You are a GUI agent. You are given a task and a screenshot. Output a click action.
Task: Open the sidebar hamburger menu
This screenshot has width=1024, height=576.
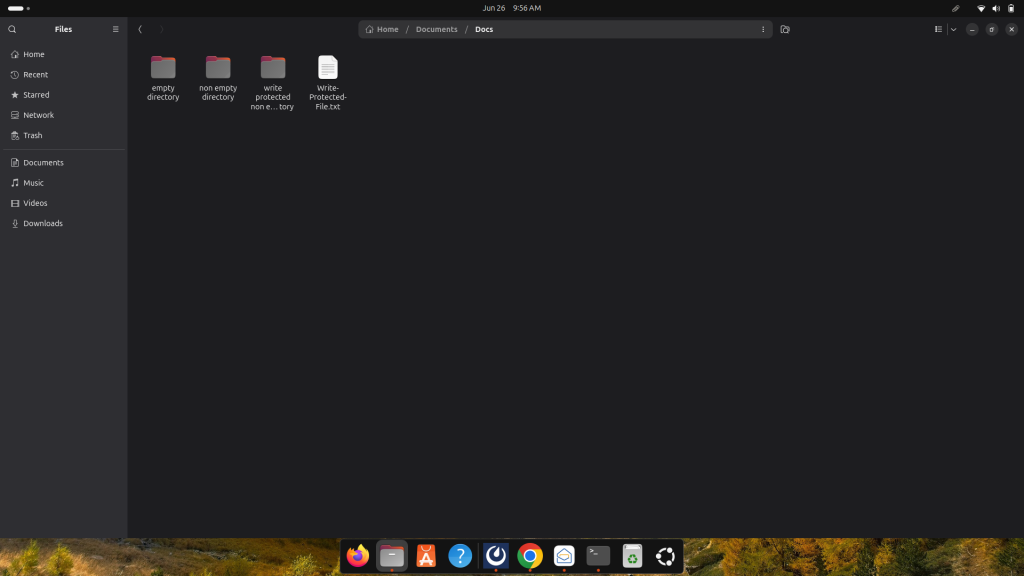coord(115,29)
